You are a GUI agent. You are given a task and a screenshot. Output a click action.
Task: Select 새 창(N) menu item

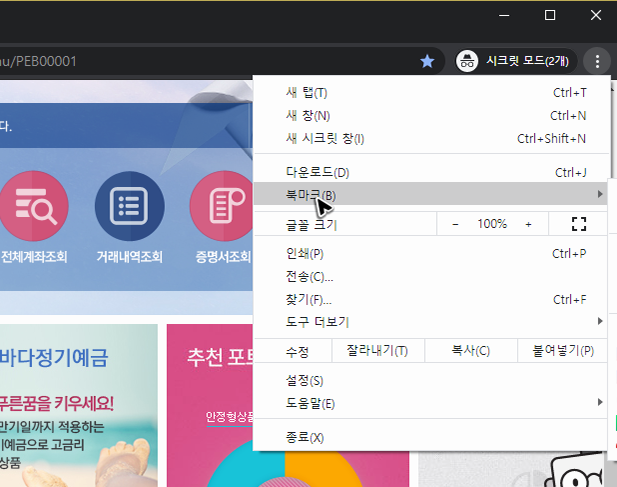431,116
